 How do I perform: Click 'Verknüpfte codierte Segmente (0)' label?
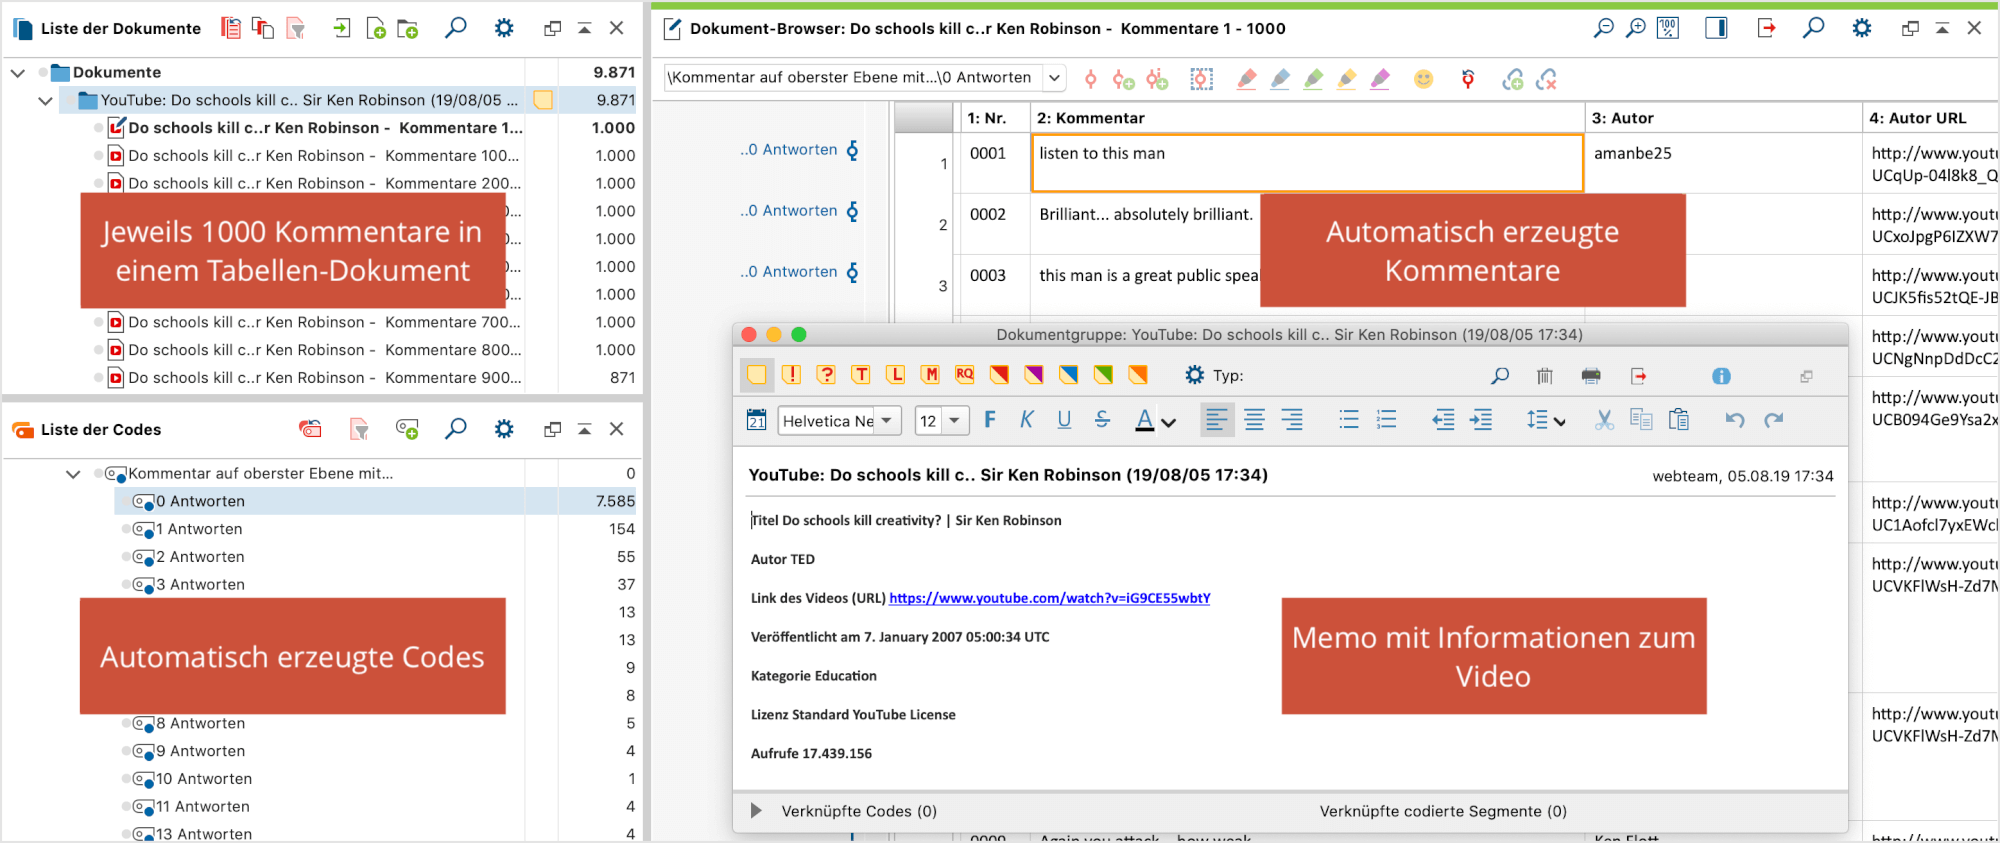(x=1443, y=811)
